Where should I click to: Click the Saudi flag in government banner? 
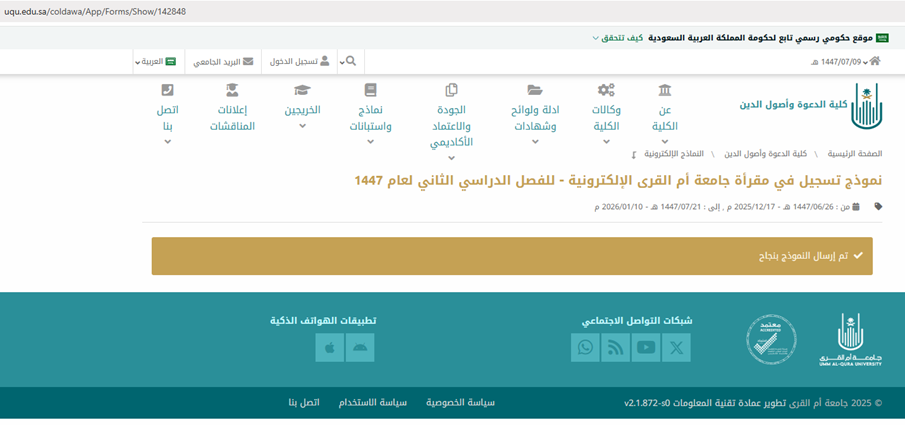882,38
